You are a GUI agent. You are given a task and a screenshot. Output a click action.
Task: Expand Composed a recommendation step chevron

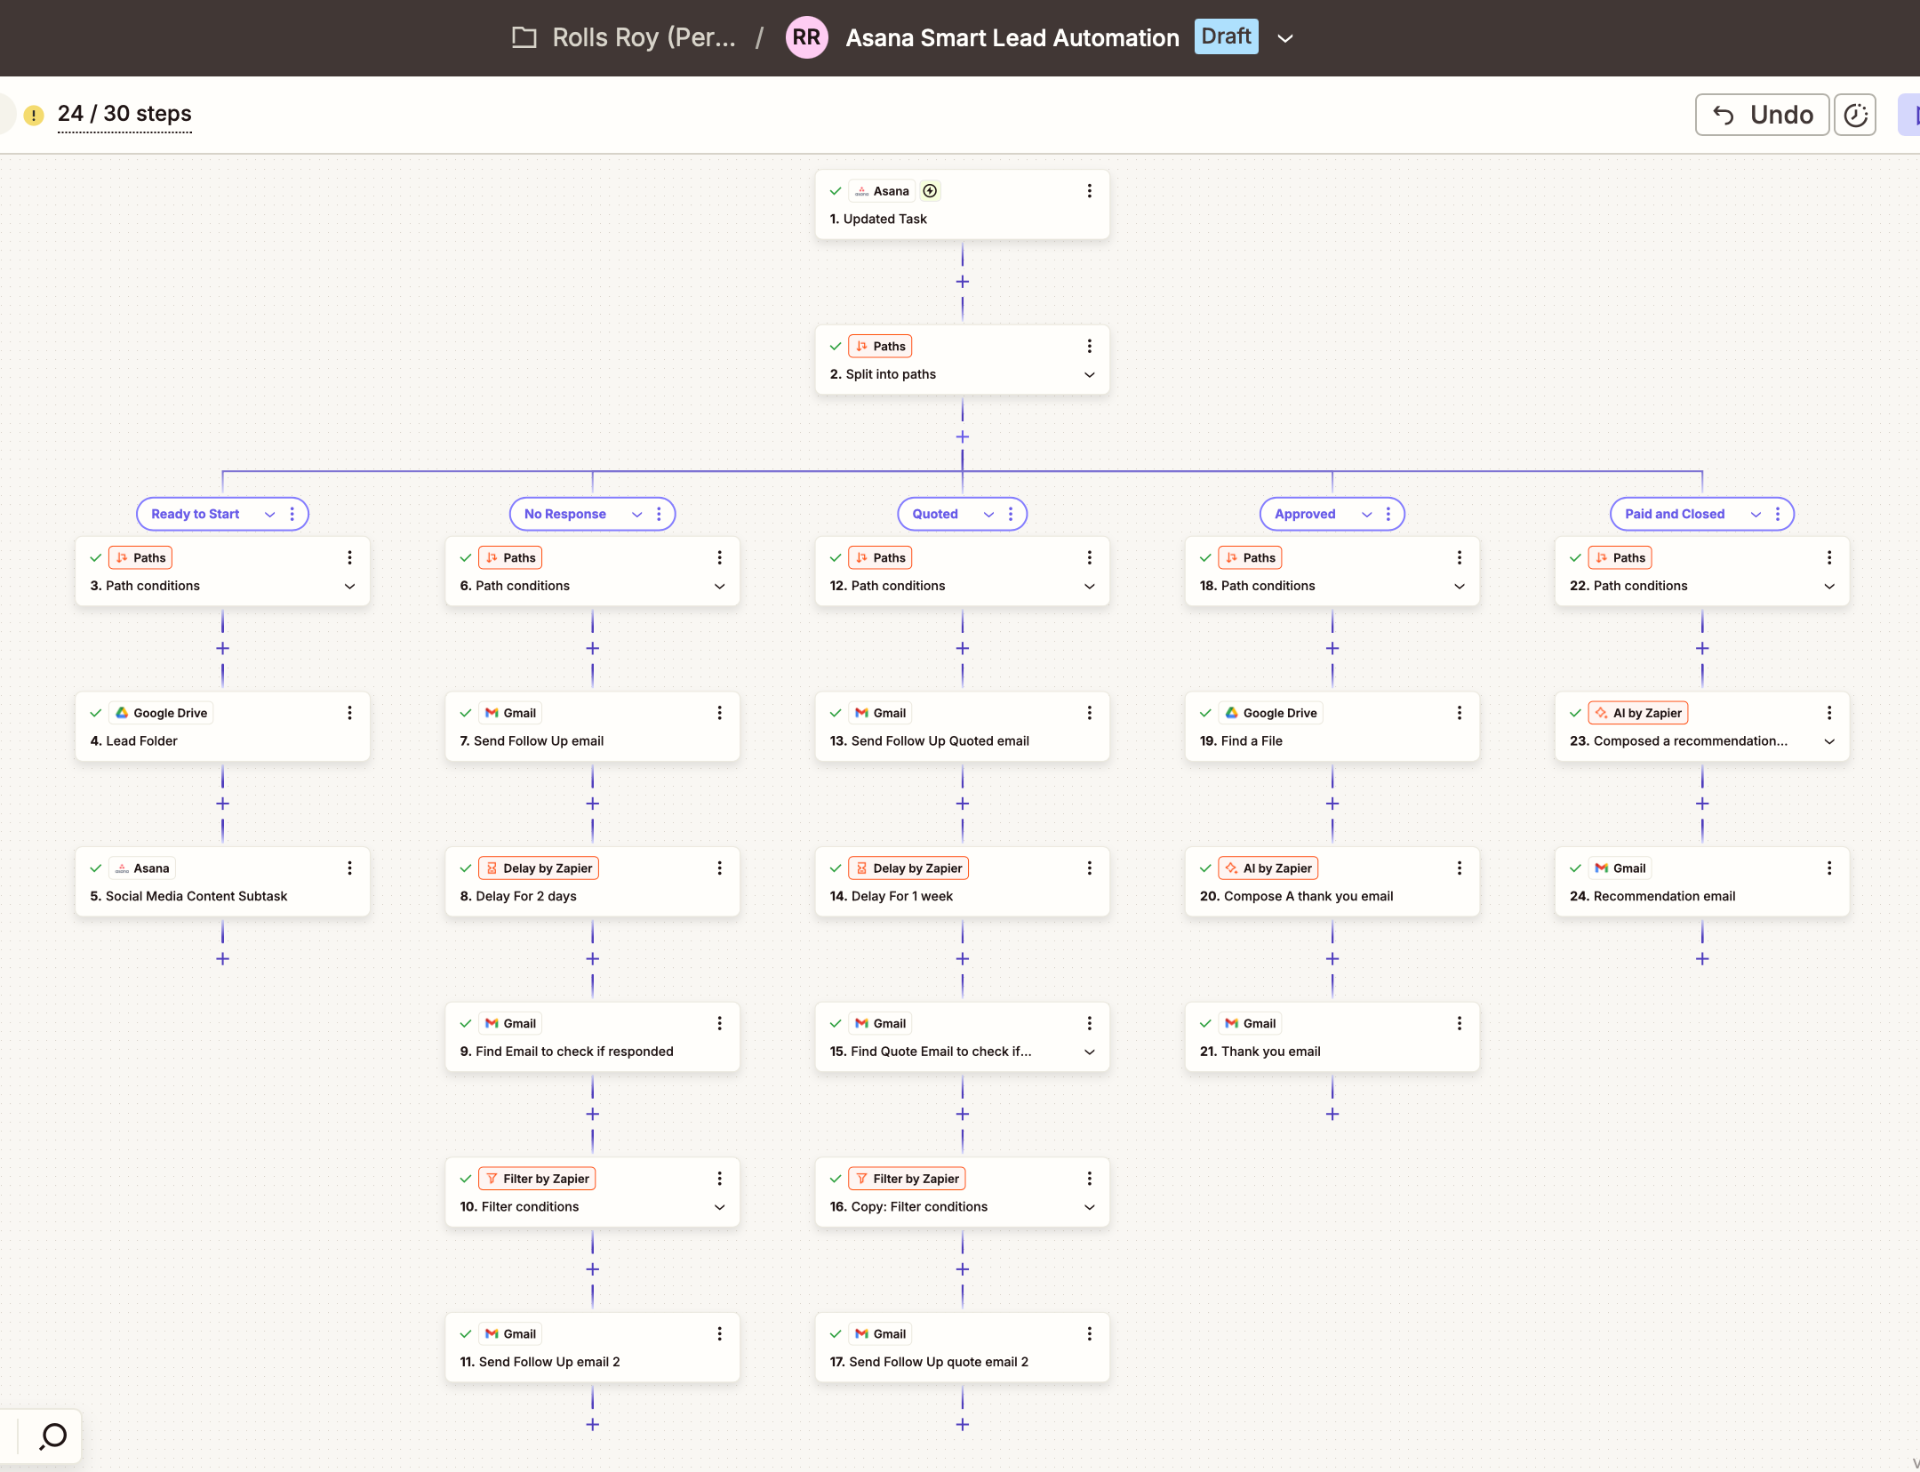1829,742
